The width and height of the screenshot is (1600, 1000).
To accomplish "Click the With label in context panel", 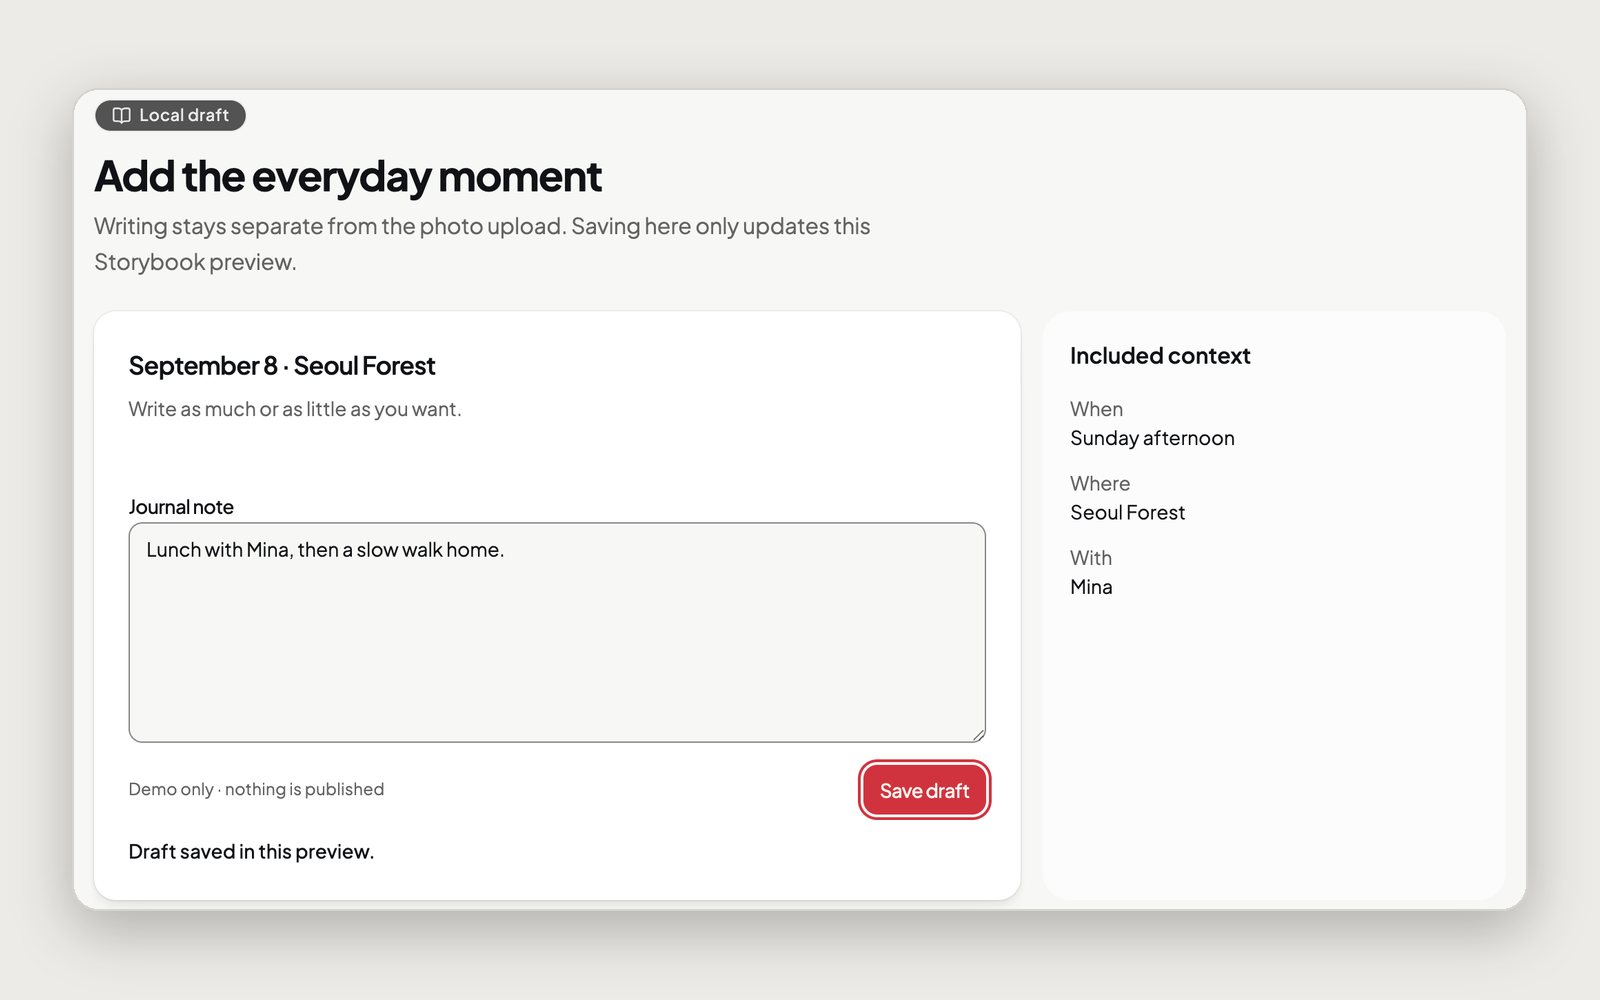I will point(1091,558).
